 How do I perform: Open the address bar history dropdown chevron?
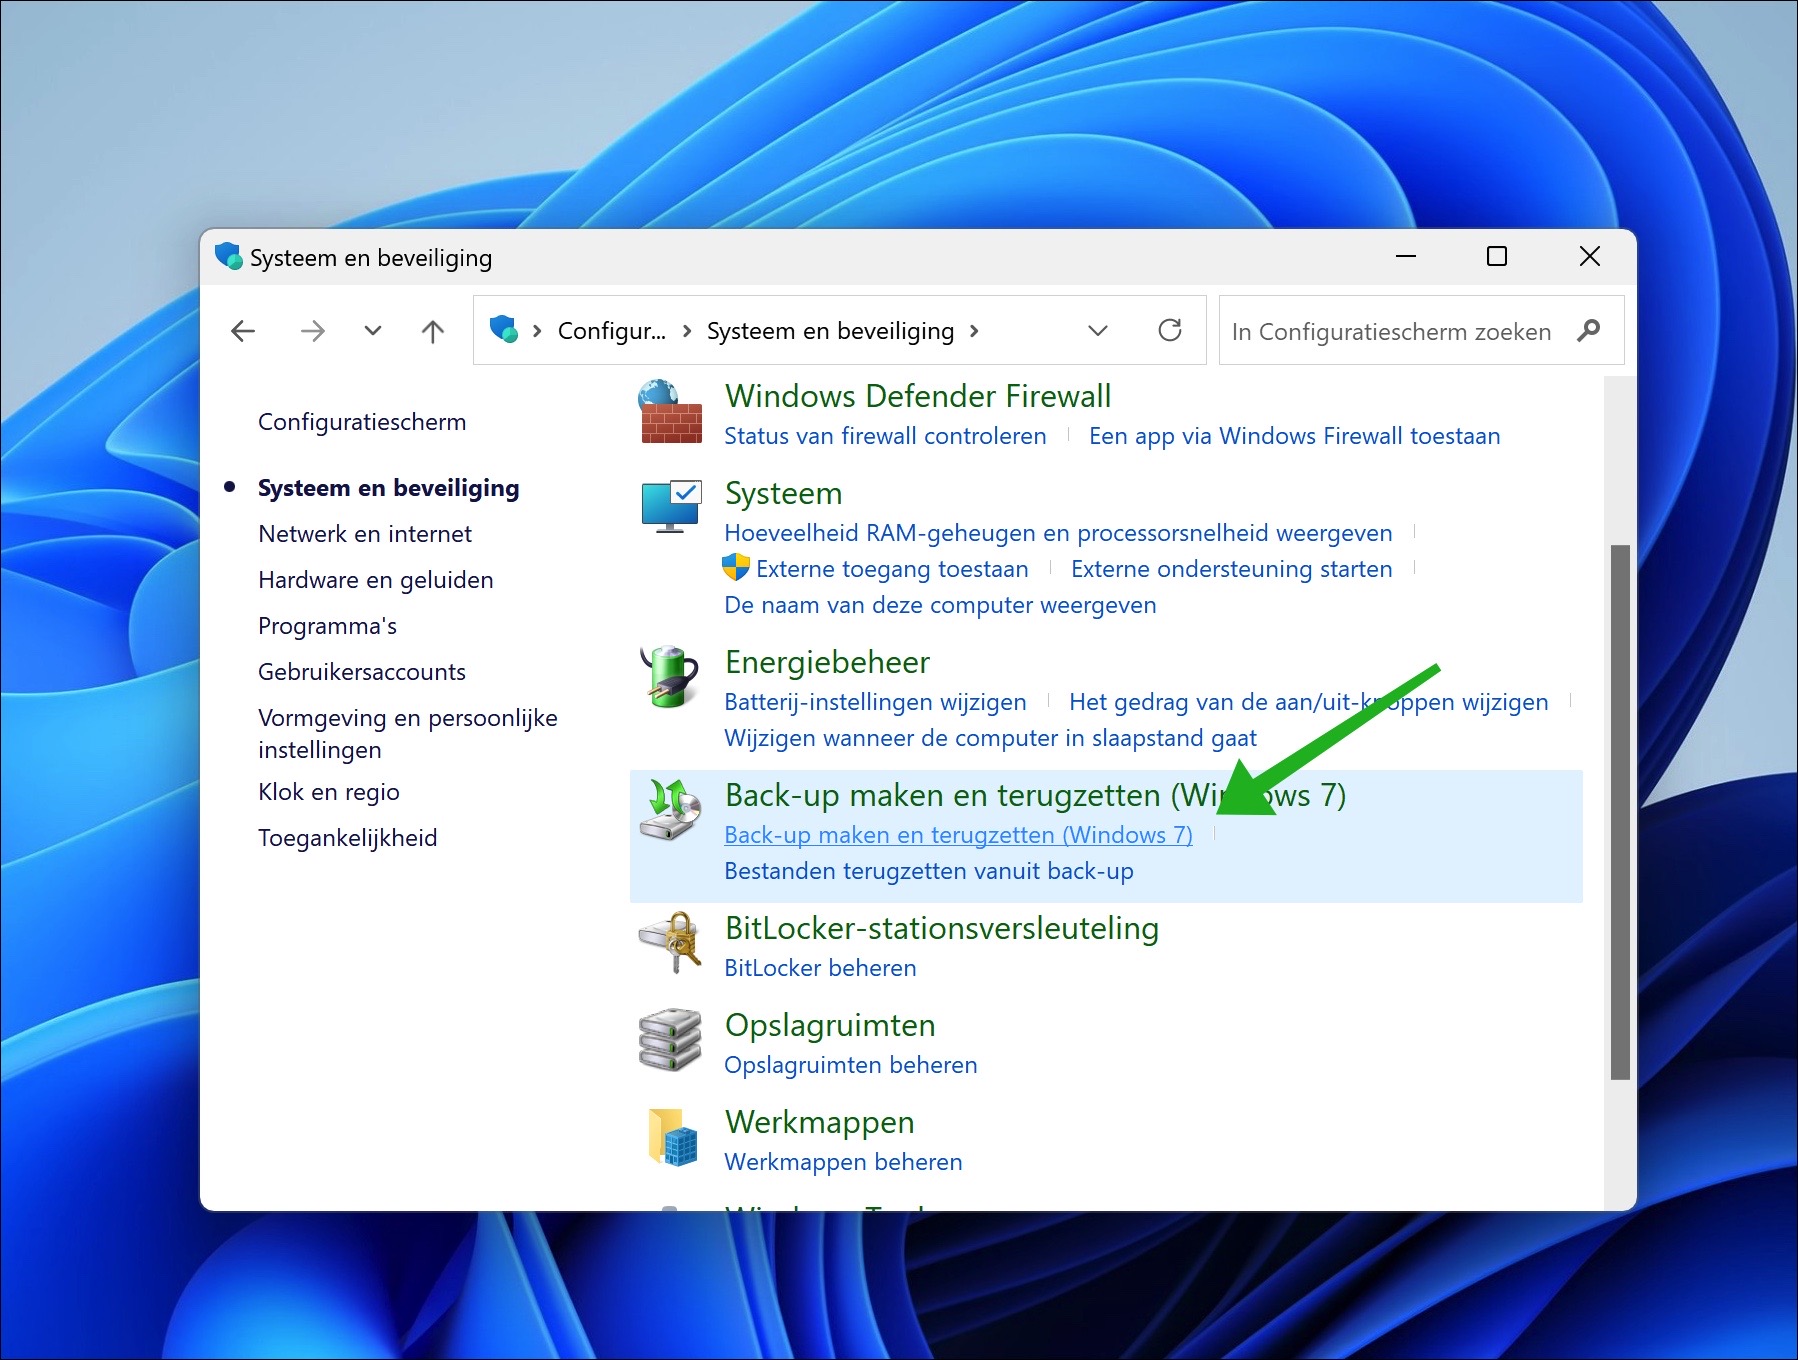coord(1097,330)
